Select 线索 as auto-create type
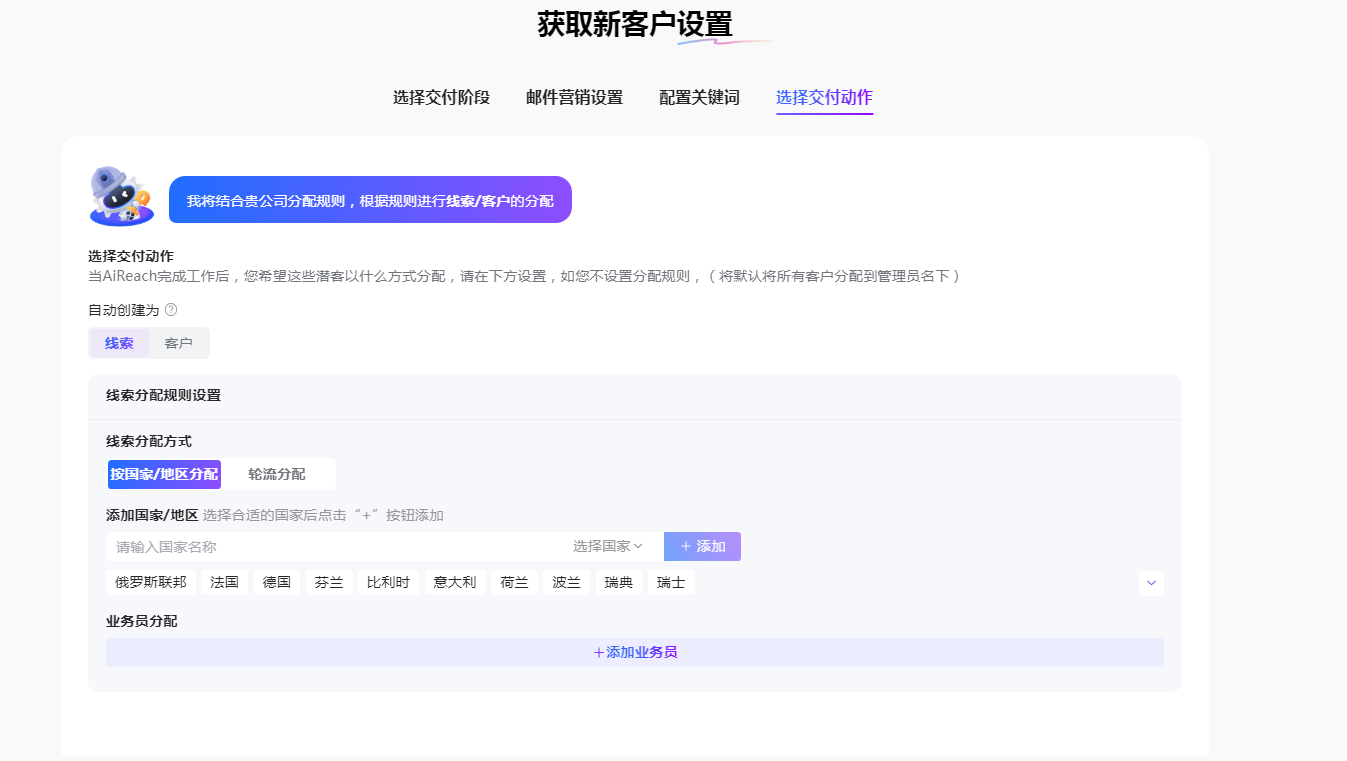 pos(119,343)
